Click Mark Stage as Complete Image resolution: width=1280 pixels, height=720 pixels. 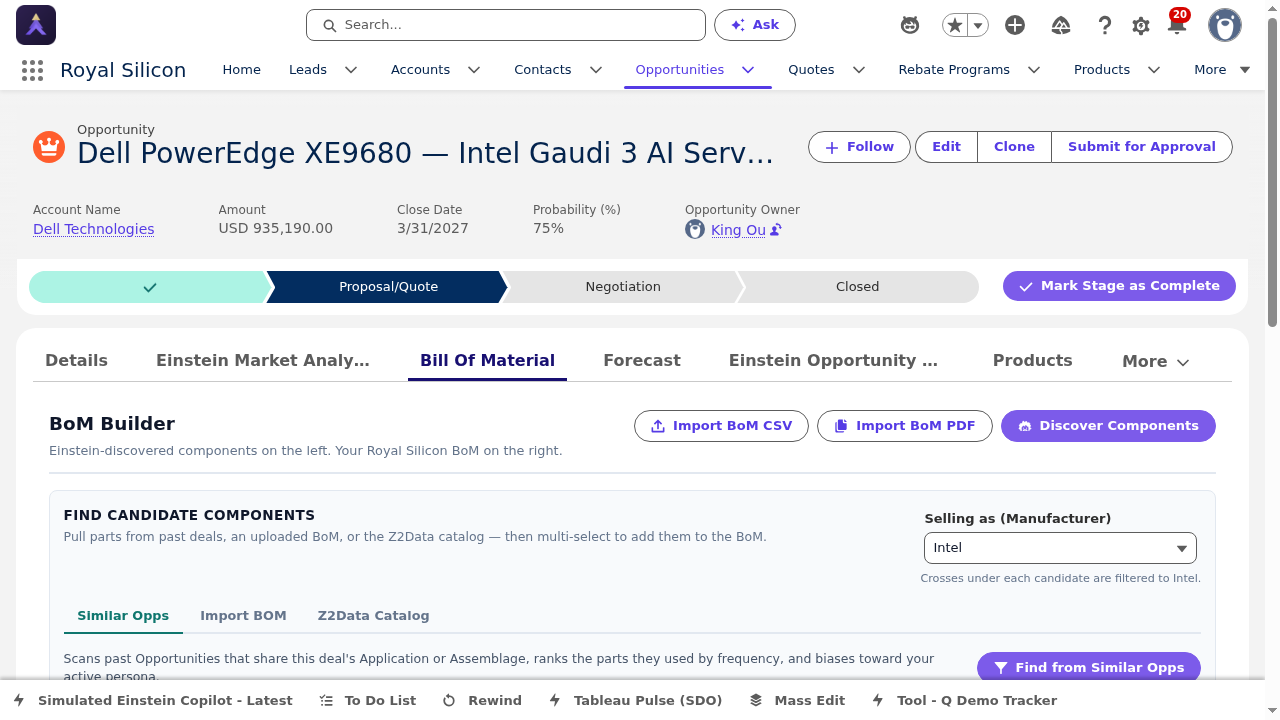1119,286
